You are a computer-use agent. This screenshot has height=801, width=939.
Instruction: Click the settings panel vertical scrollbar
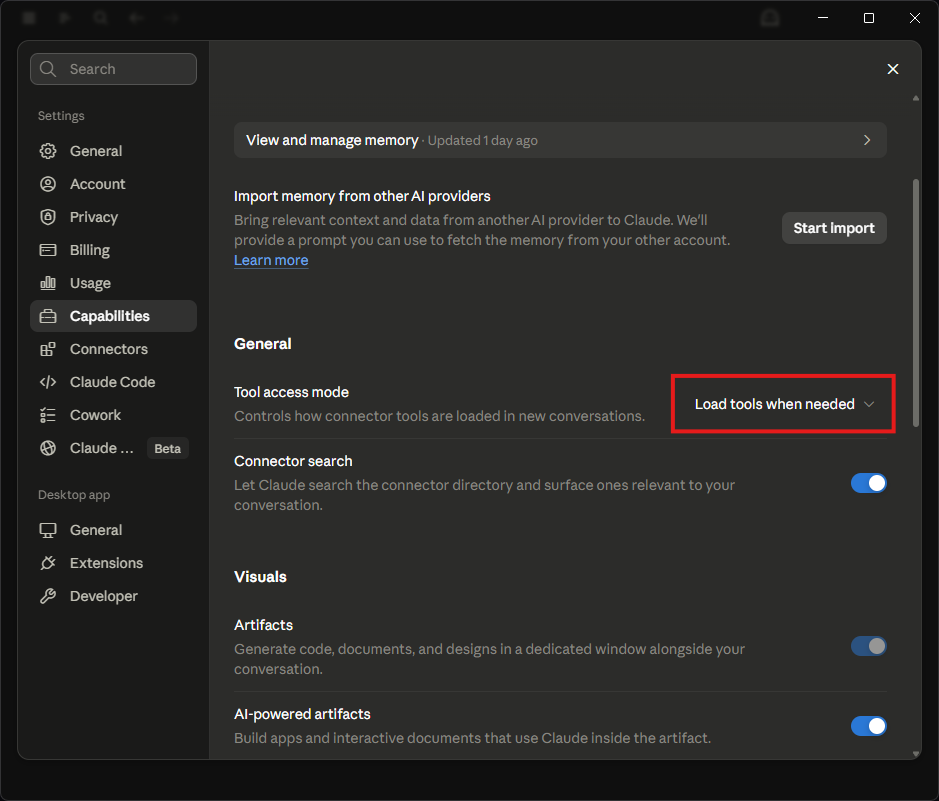coord(915,302)
